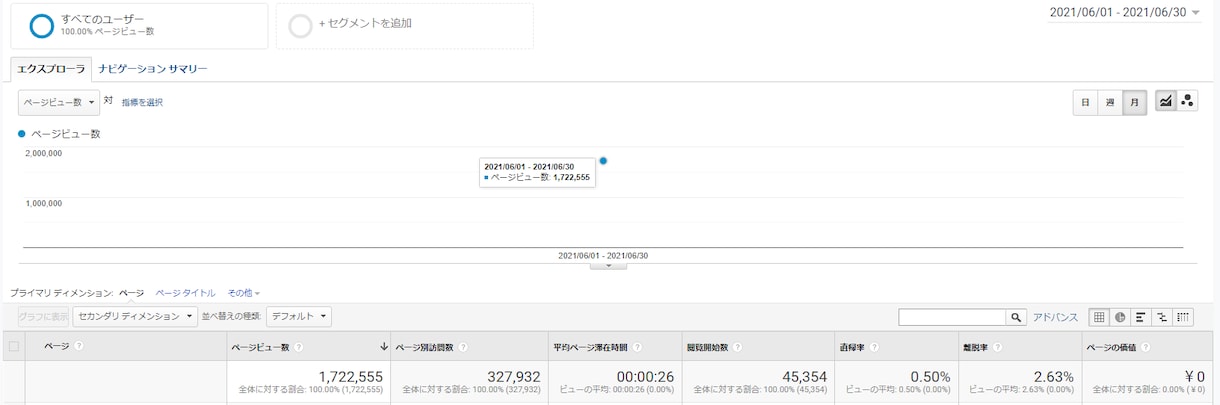Open help icon next to ページ別訪問数 header

click(464, 347)
